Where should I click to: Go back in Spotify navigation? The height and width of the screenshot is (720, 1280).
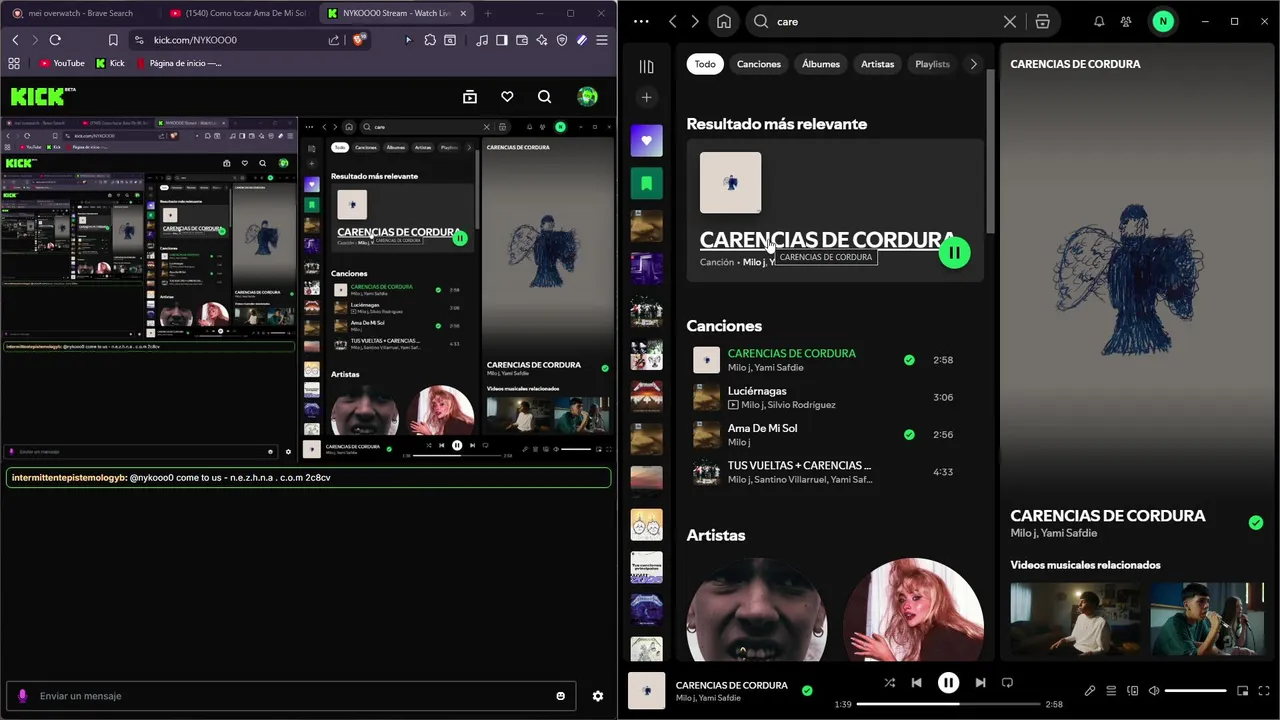[x=673, y=21]
